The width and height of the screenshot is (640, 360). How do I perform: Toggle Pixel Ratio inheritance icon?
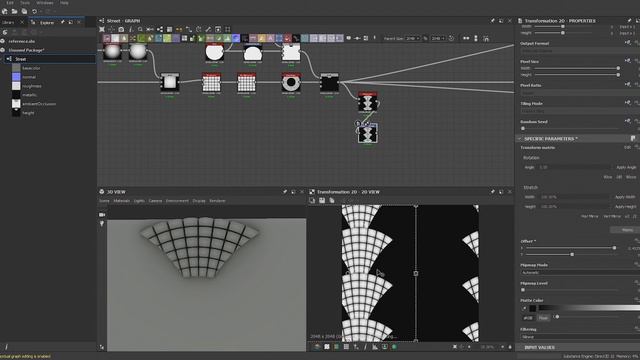(628, 85)
